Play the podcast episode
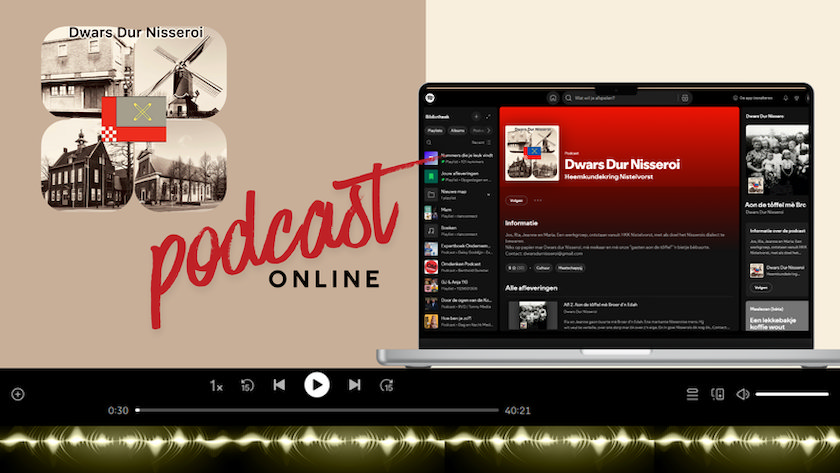Image resolution: width=840 pixels, height=473 pixels. point(317,385)
